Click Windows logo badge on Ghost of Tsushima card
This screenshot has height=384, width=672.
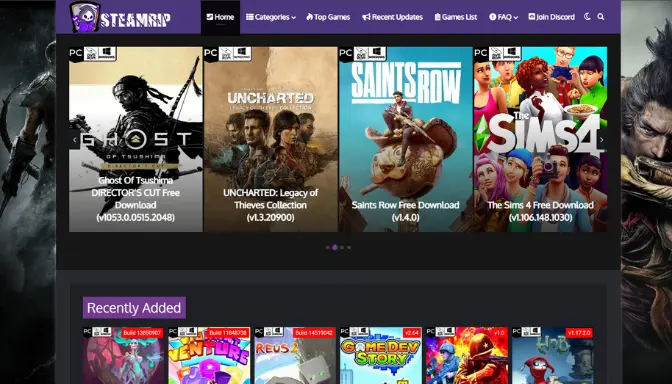[x=108, y=54]
